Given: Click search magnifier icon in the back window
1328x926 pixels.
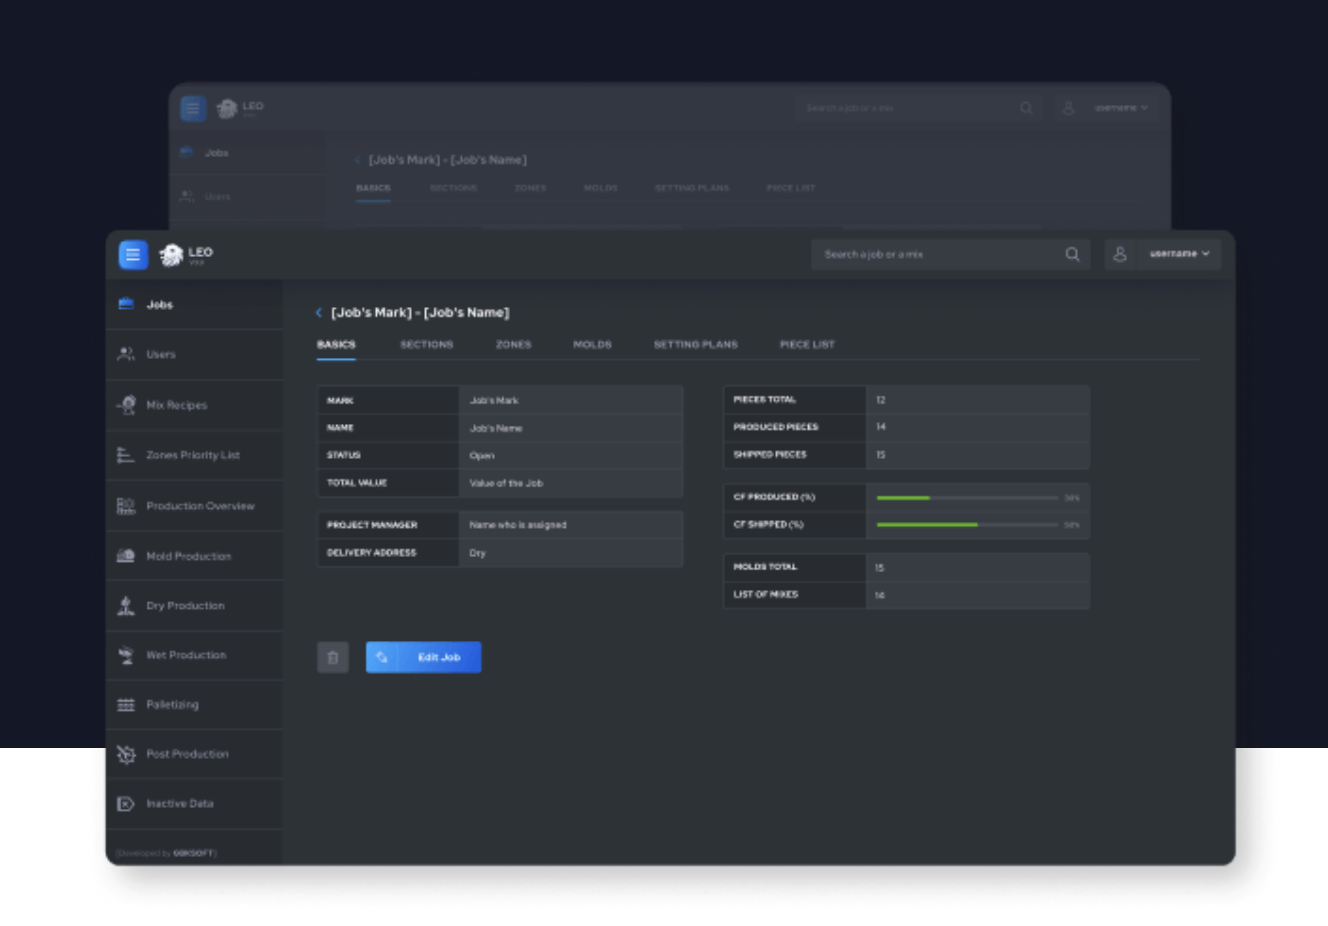Looking at the screenshot, I should click(1026, 108).
